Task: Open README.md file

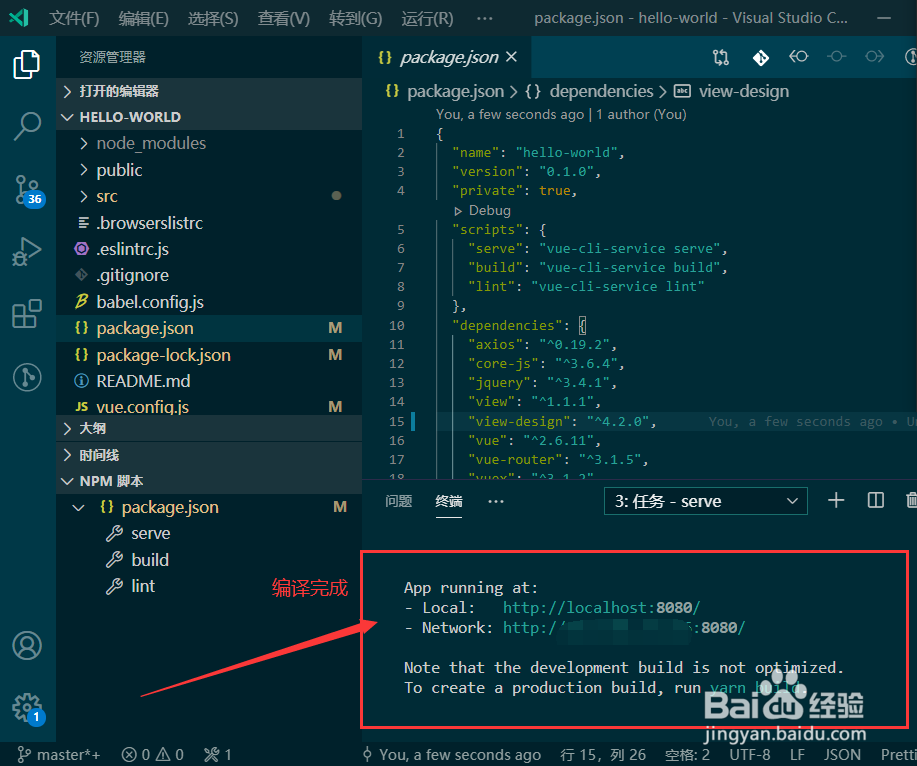Action: point(209,381)
